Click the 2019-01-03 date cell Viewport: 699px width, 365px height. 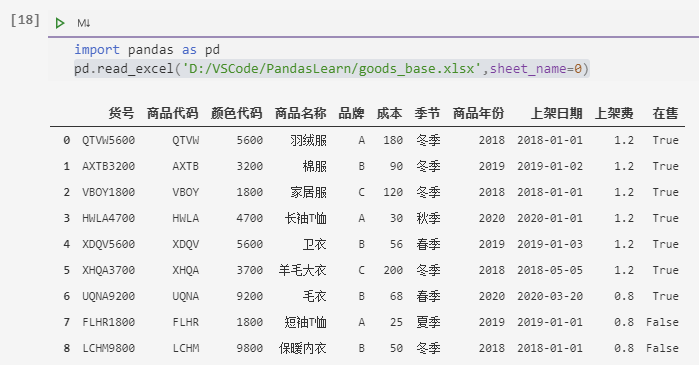(550, 244)
